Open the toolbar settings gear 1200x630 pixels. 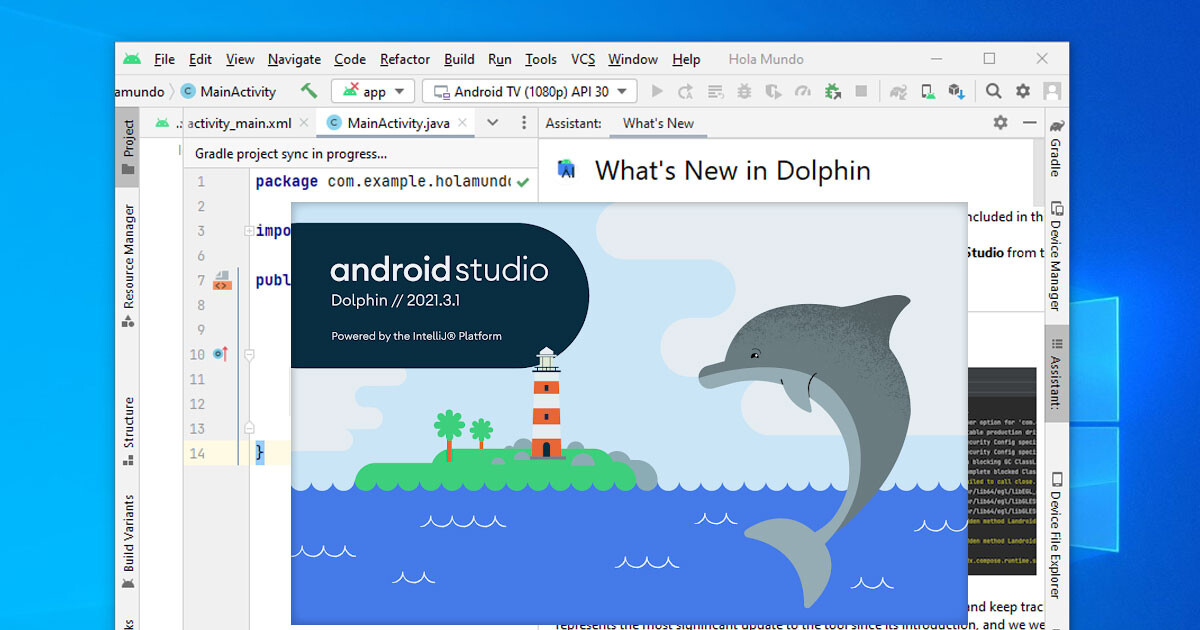tap(1022, 91)
